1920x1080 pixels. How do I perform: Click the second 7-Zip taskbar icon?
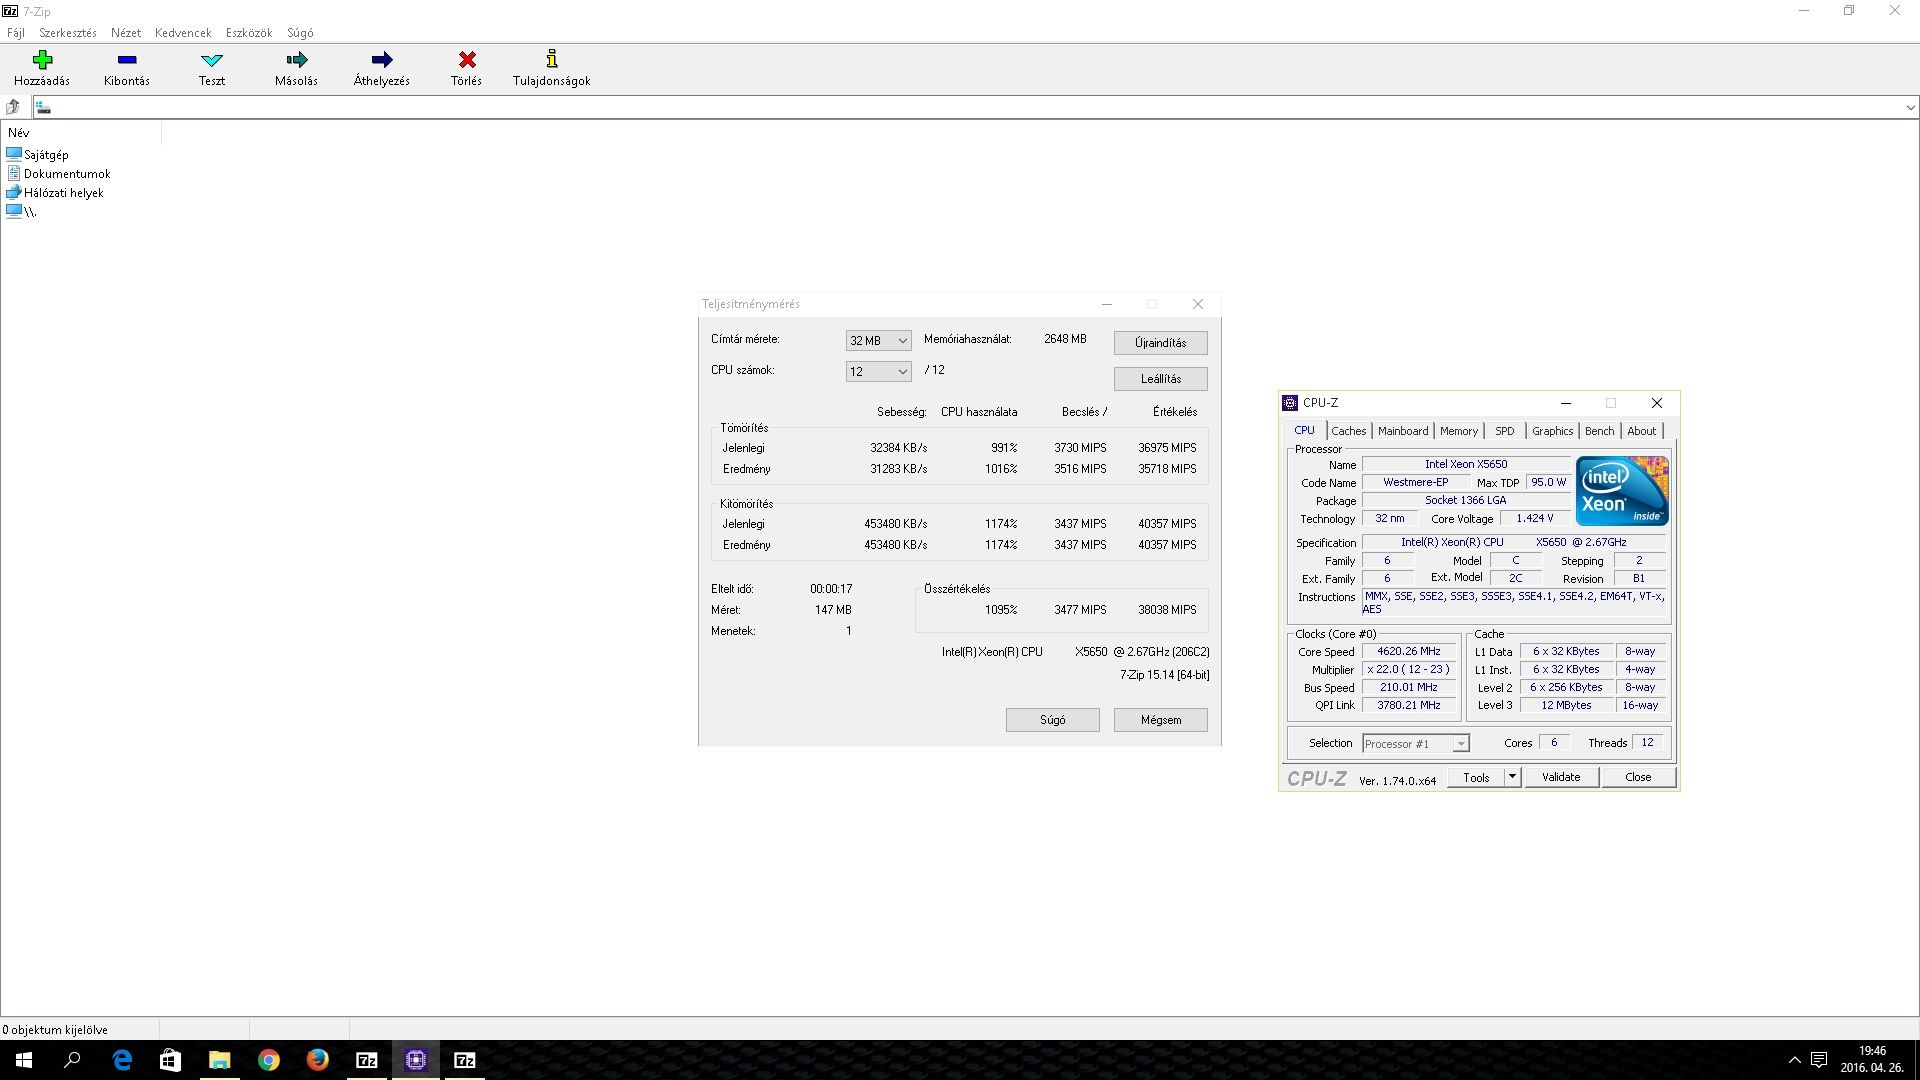465,1060
